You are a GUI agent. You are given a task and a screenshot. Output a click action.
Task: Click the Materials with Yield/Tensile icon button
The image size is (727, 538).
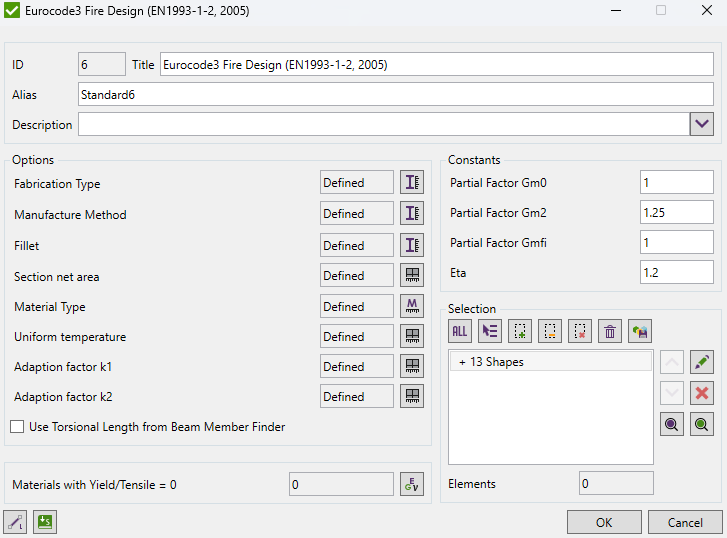pos(412,484)
